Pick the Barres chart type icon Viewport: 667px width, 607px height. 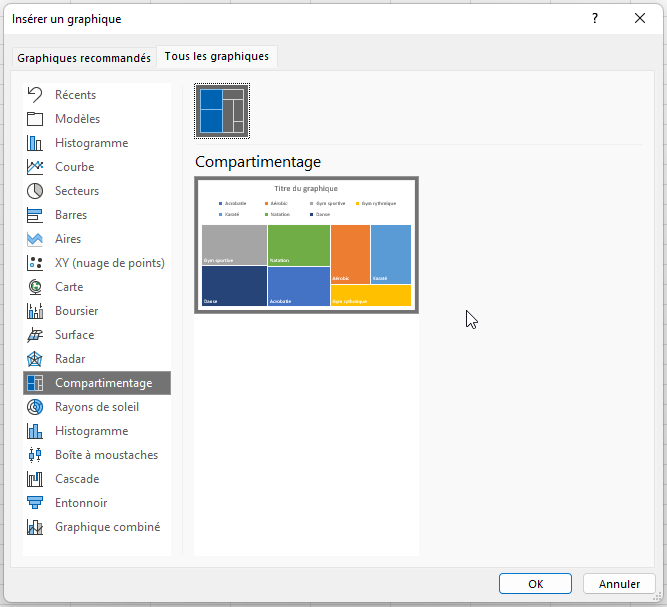[35, 215]
